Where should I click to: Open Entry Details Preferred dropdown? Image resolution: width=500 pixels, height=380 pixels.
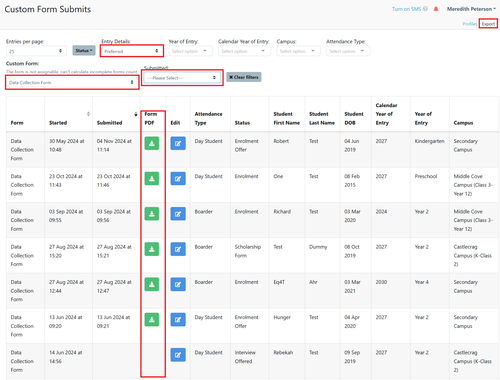click(132, 51)
